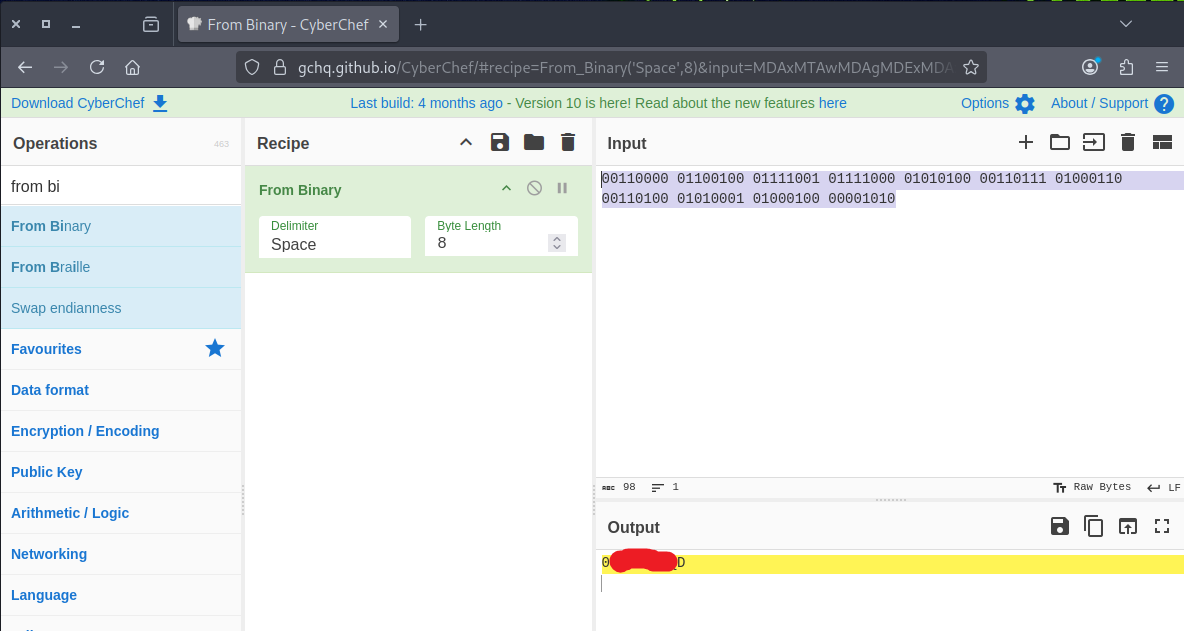This screenshot has height=631, width=1184.
Task: Reset the input pane layout icon
Action: 1162,142
